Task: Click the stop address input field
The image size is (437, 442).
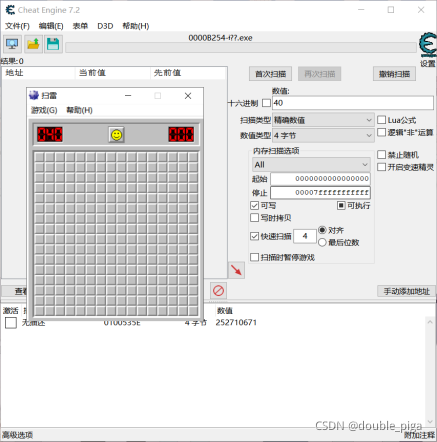Action: coord(320,193)
